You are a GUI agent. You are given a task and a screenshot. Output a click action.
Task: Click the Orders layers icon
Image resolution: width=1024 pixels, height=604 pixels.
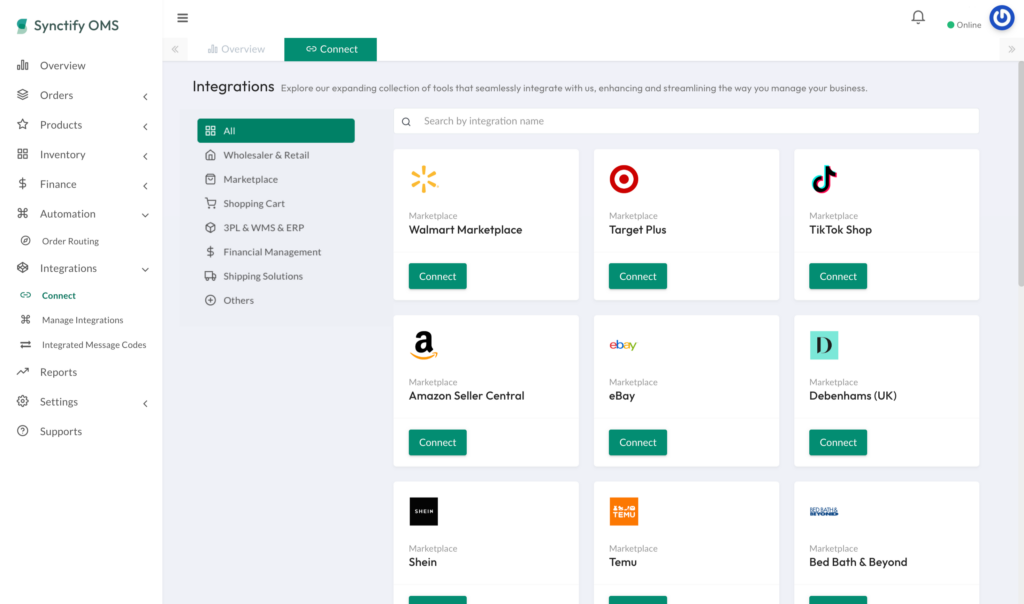pyautogui.click(x=23, y=95)
